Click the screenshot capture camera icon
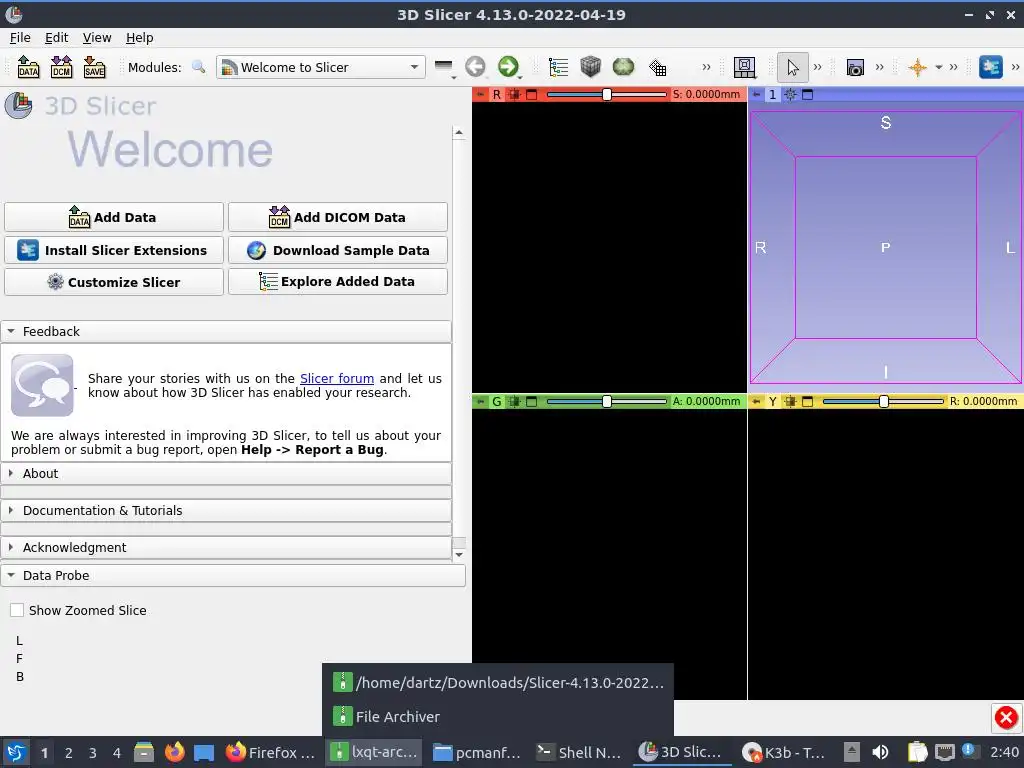This screenshot has width=1024, height=768. point(855,67)
